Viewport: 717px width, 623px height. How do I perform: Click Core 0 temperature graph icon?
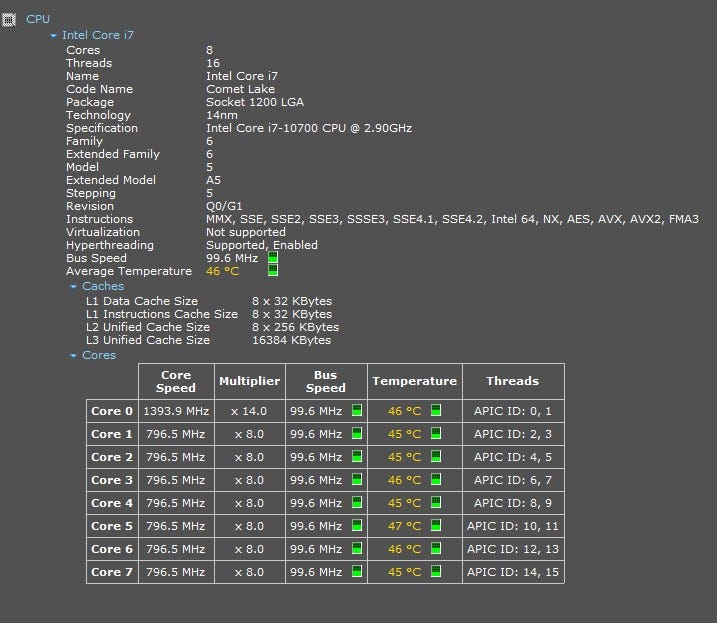coord(436,410)
